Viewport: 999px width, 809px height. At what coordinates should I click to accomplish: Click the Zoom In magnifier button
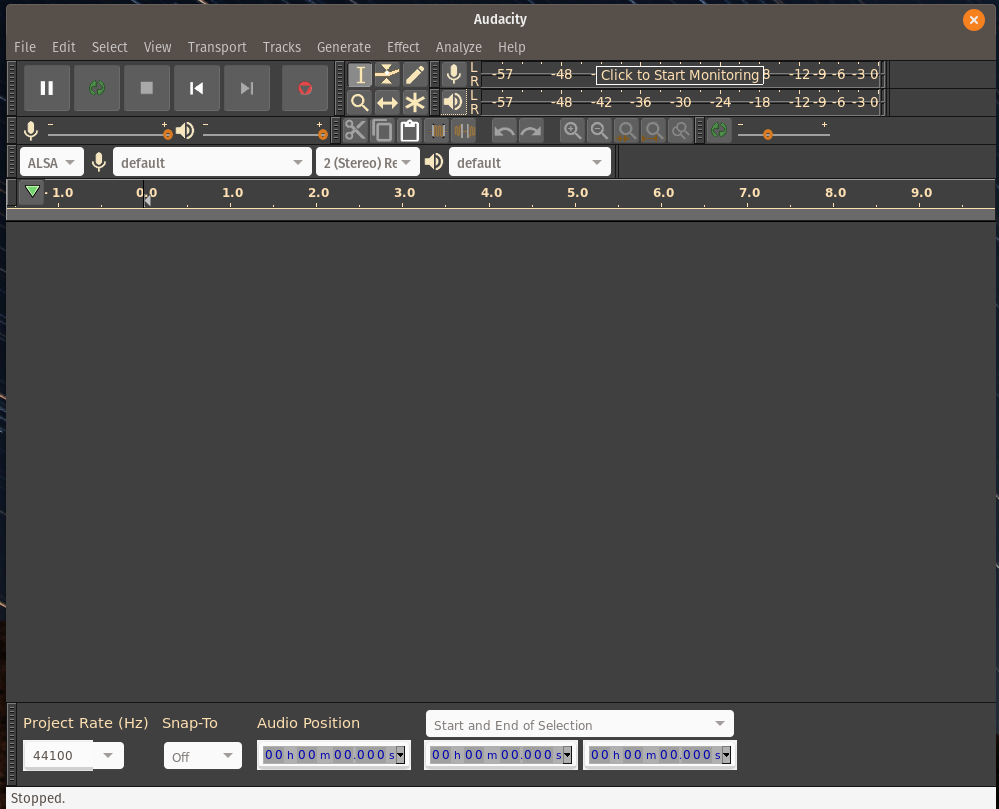coord(572,131)
